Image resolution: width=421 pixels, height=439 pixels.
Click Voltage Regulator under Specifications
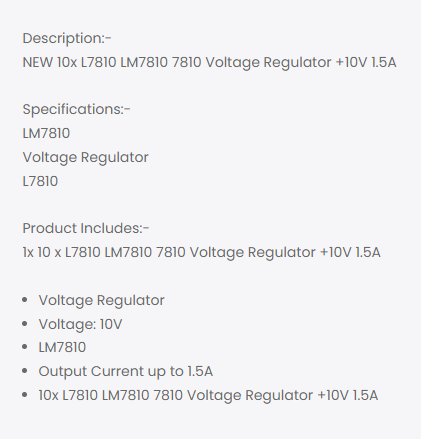click(x=85, y=157)
